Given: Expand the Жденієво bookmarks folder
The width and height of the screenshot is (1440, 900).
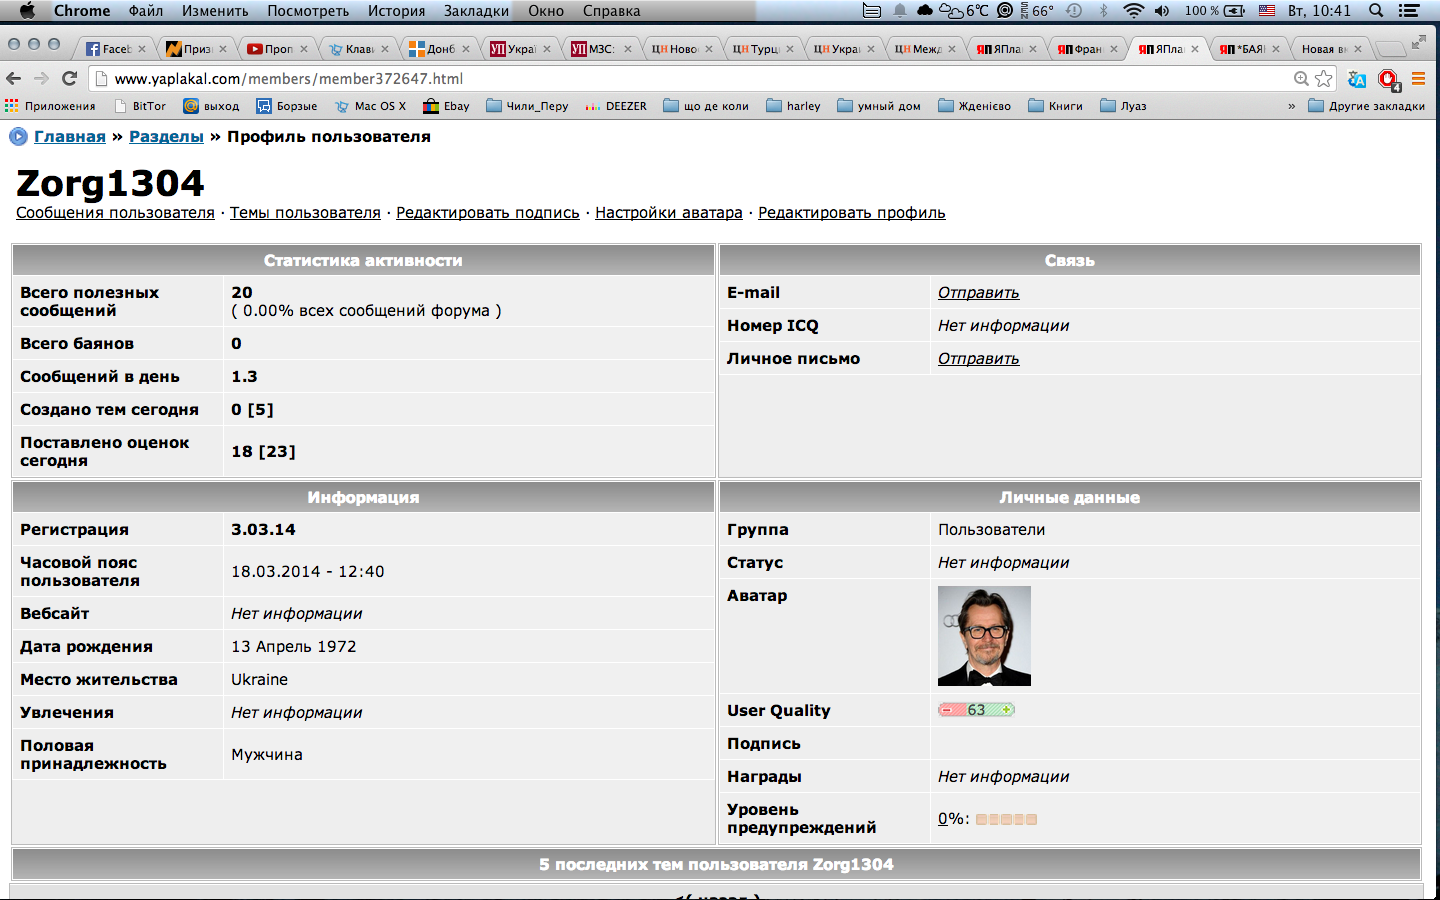Looking at the screenshot, I should (x=974, y=106).
